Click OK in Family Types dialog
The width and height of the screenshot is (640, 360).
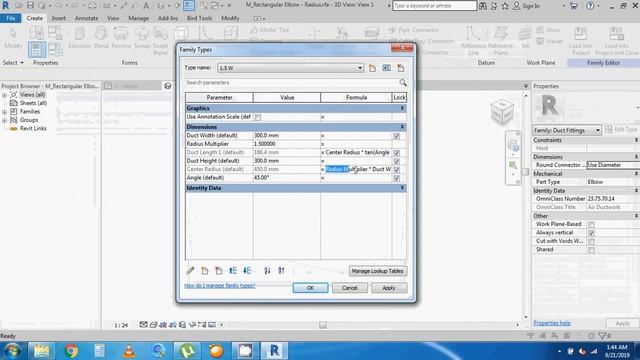coord(310,288)
